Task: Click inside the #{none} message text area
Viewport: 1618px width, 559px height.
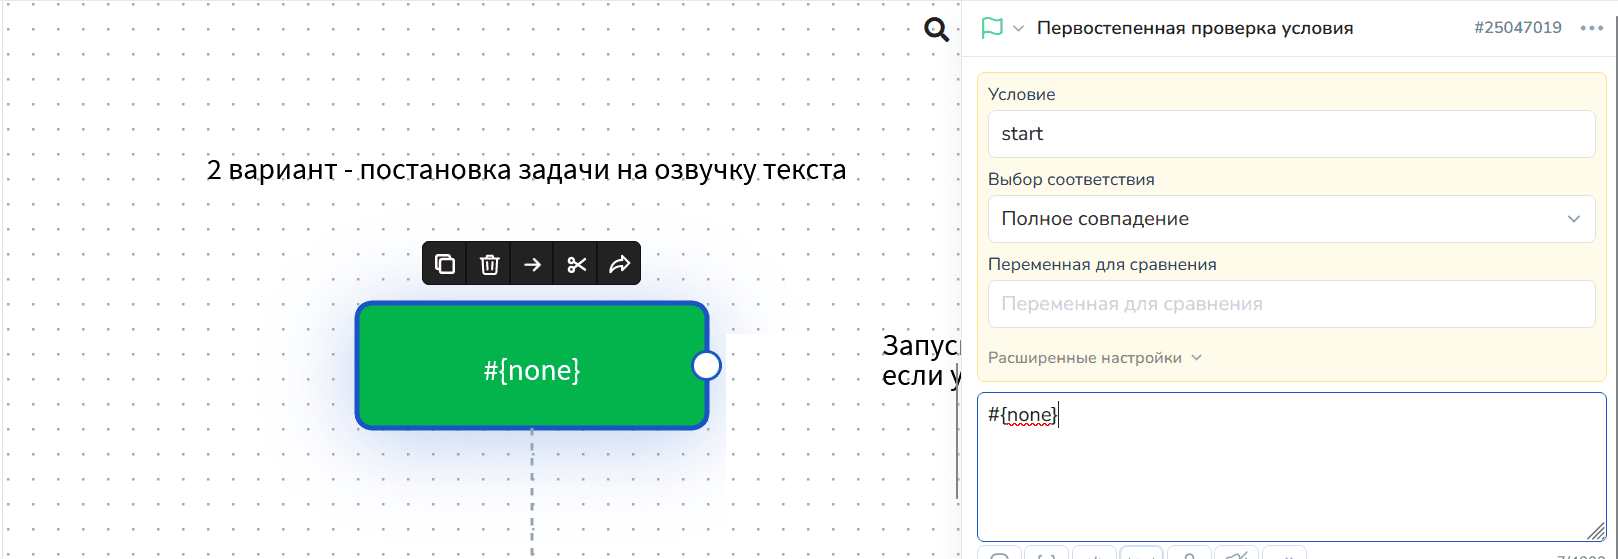Action: 1290,470
